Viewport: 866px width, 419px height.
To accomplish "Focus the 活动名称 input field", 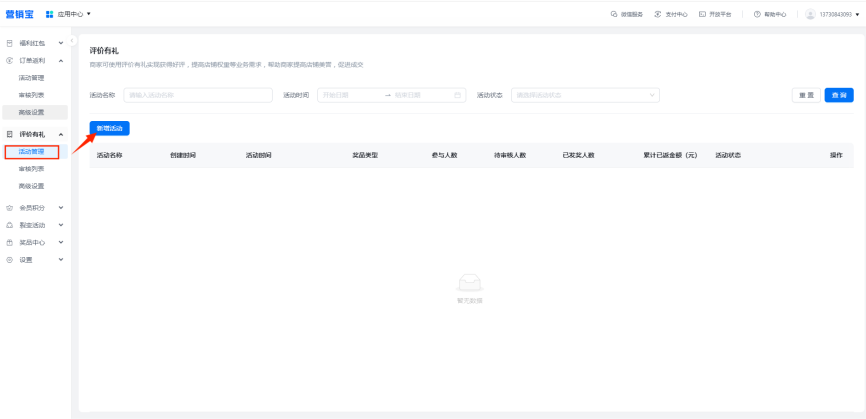I will pos(197,95).
